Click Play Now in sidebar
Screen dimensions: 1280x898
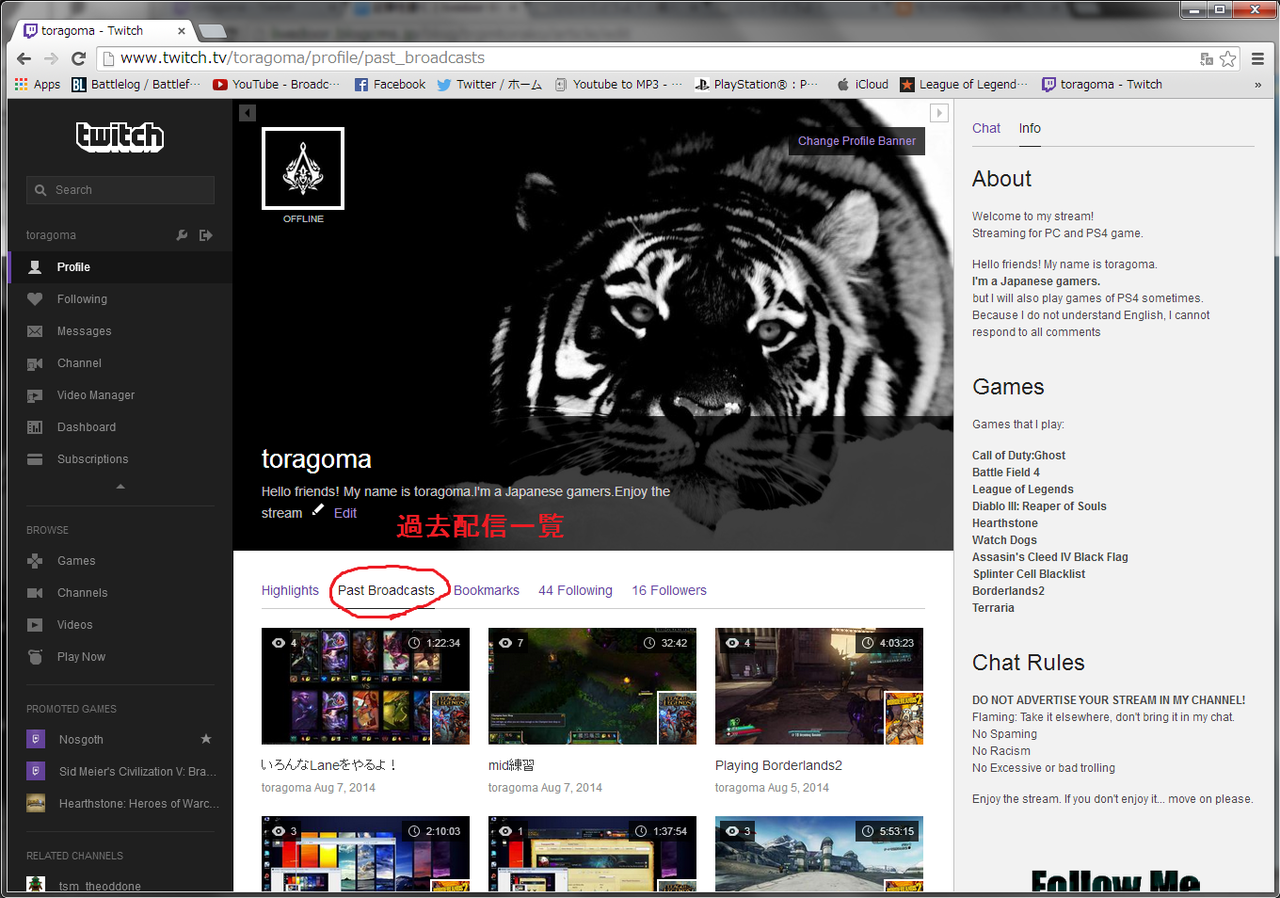point(120,657)
